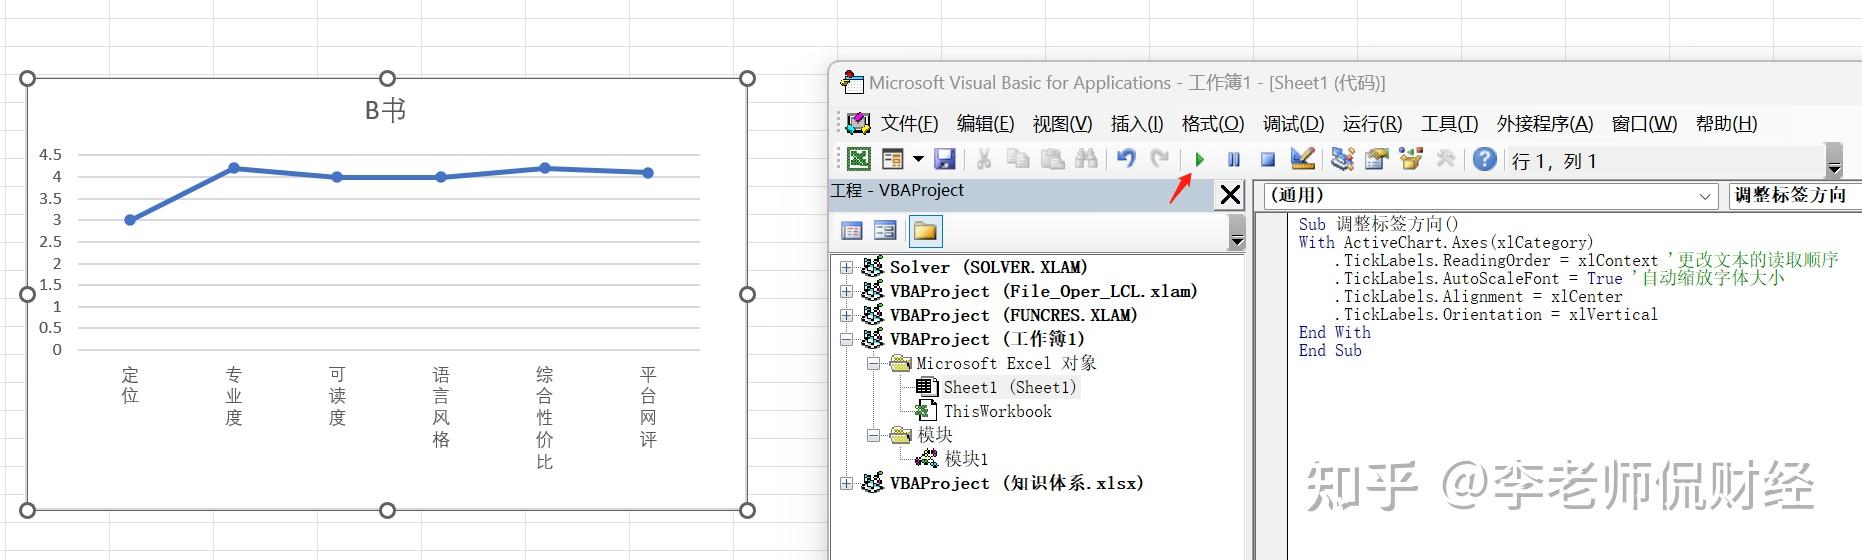The height and width of the screenshot is (560, 1862).
Task: Open the 插入(I) menu
Action: pos(1137,123)
